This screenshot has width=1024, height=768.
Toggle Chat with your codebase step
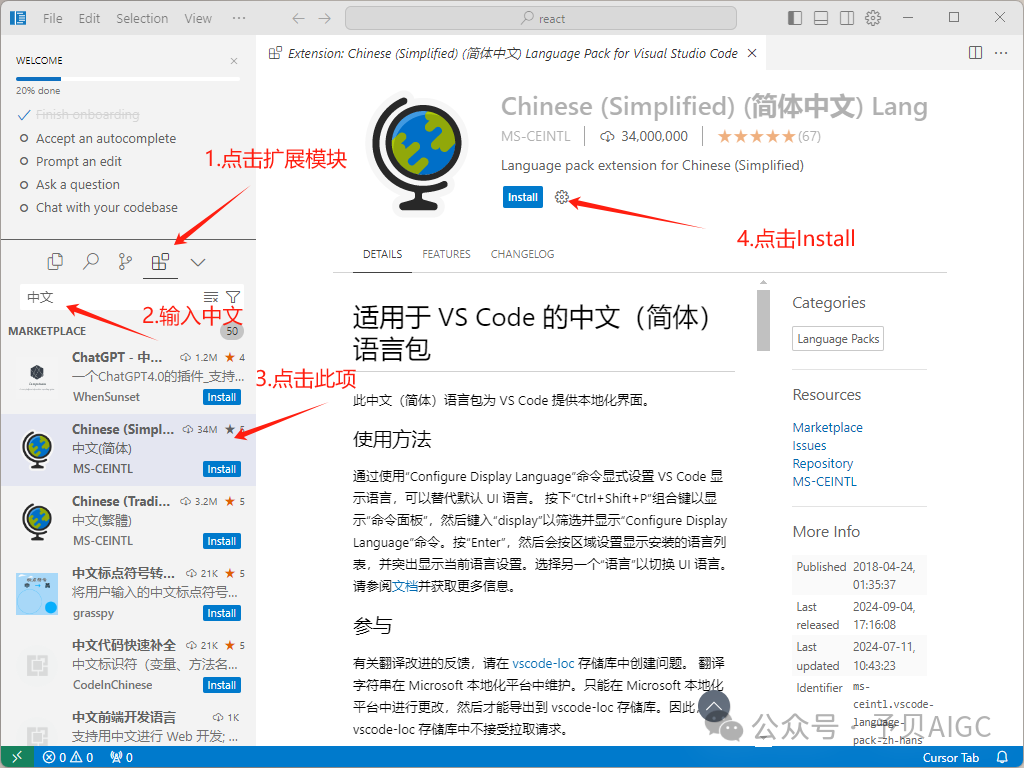tap(99, 208)
